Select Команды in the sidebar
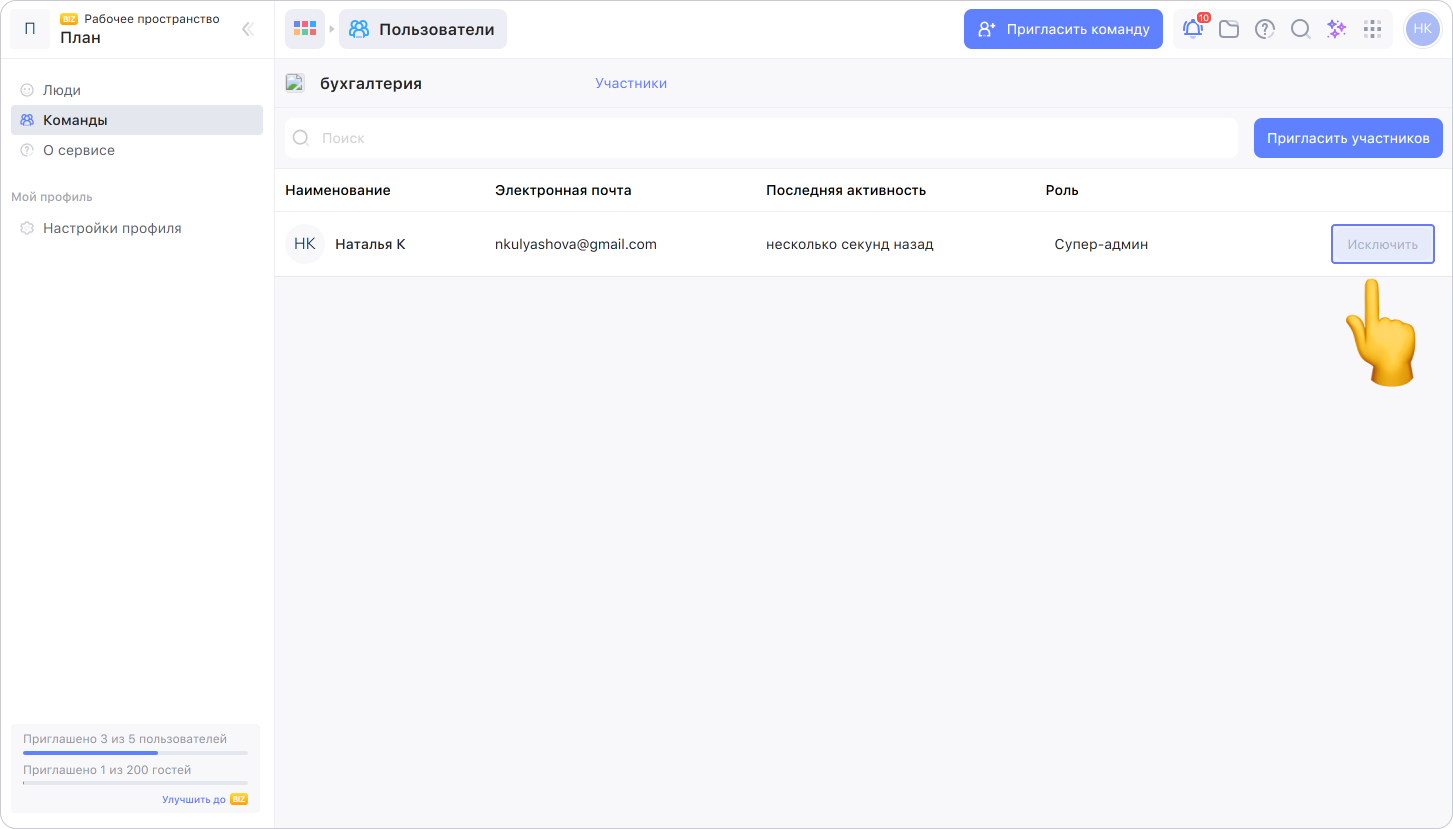 (75, 120)
